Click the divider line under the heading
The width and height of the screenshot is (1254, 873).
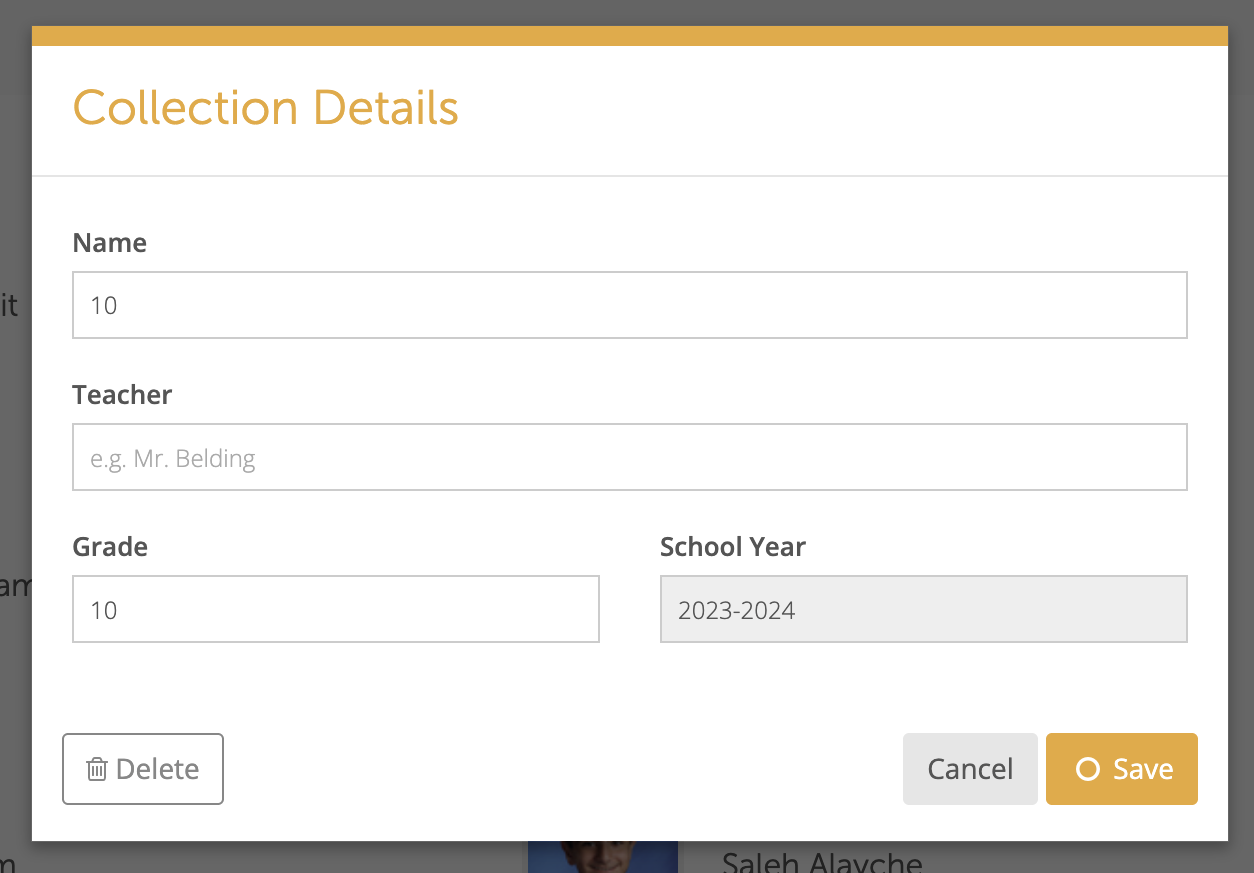[630, 176]
